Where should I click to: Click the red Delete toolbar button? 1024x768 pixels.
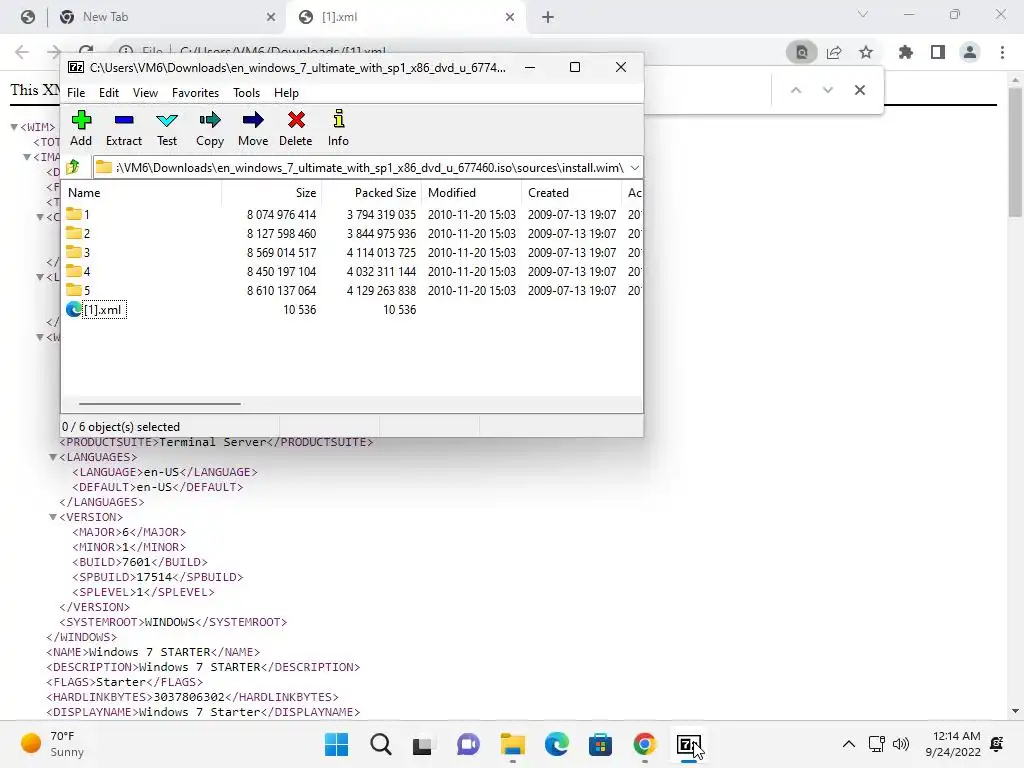[x=296, y=128]
